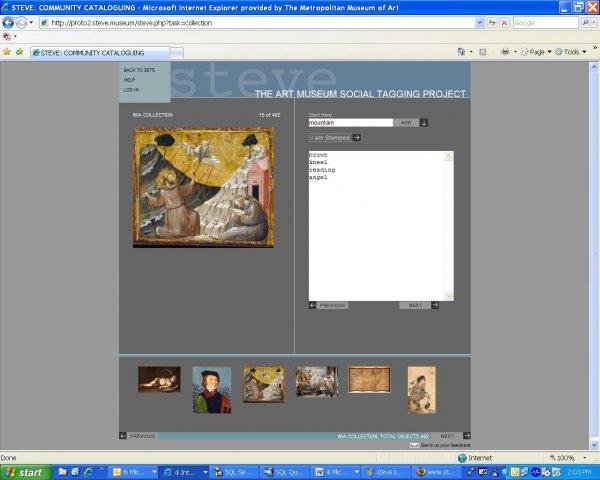This screenshot has width=600, height=480.
Task: Open the Page menu
Action: 536,52
